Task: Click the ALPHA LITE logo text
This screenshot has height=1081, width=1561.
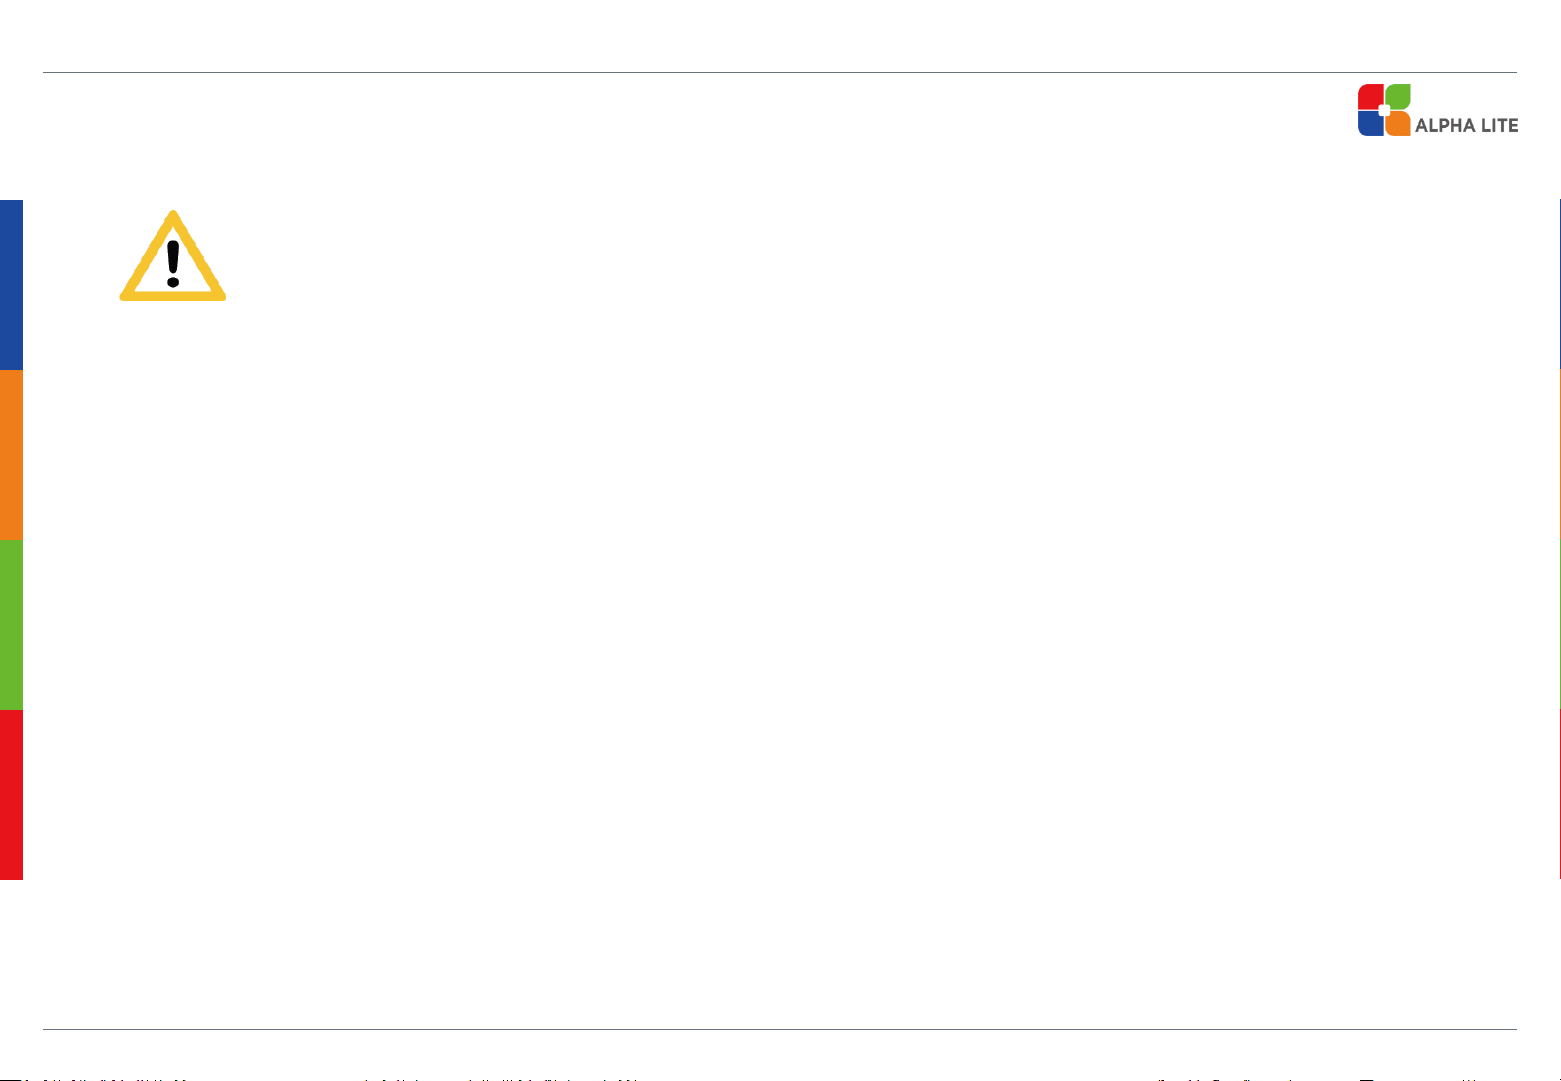Action: (x=1467, y=126)
